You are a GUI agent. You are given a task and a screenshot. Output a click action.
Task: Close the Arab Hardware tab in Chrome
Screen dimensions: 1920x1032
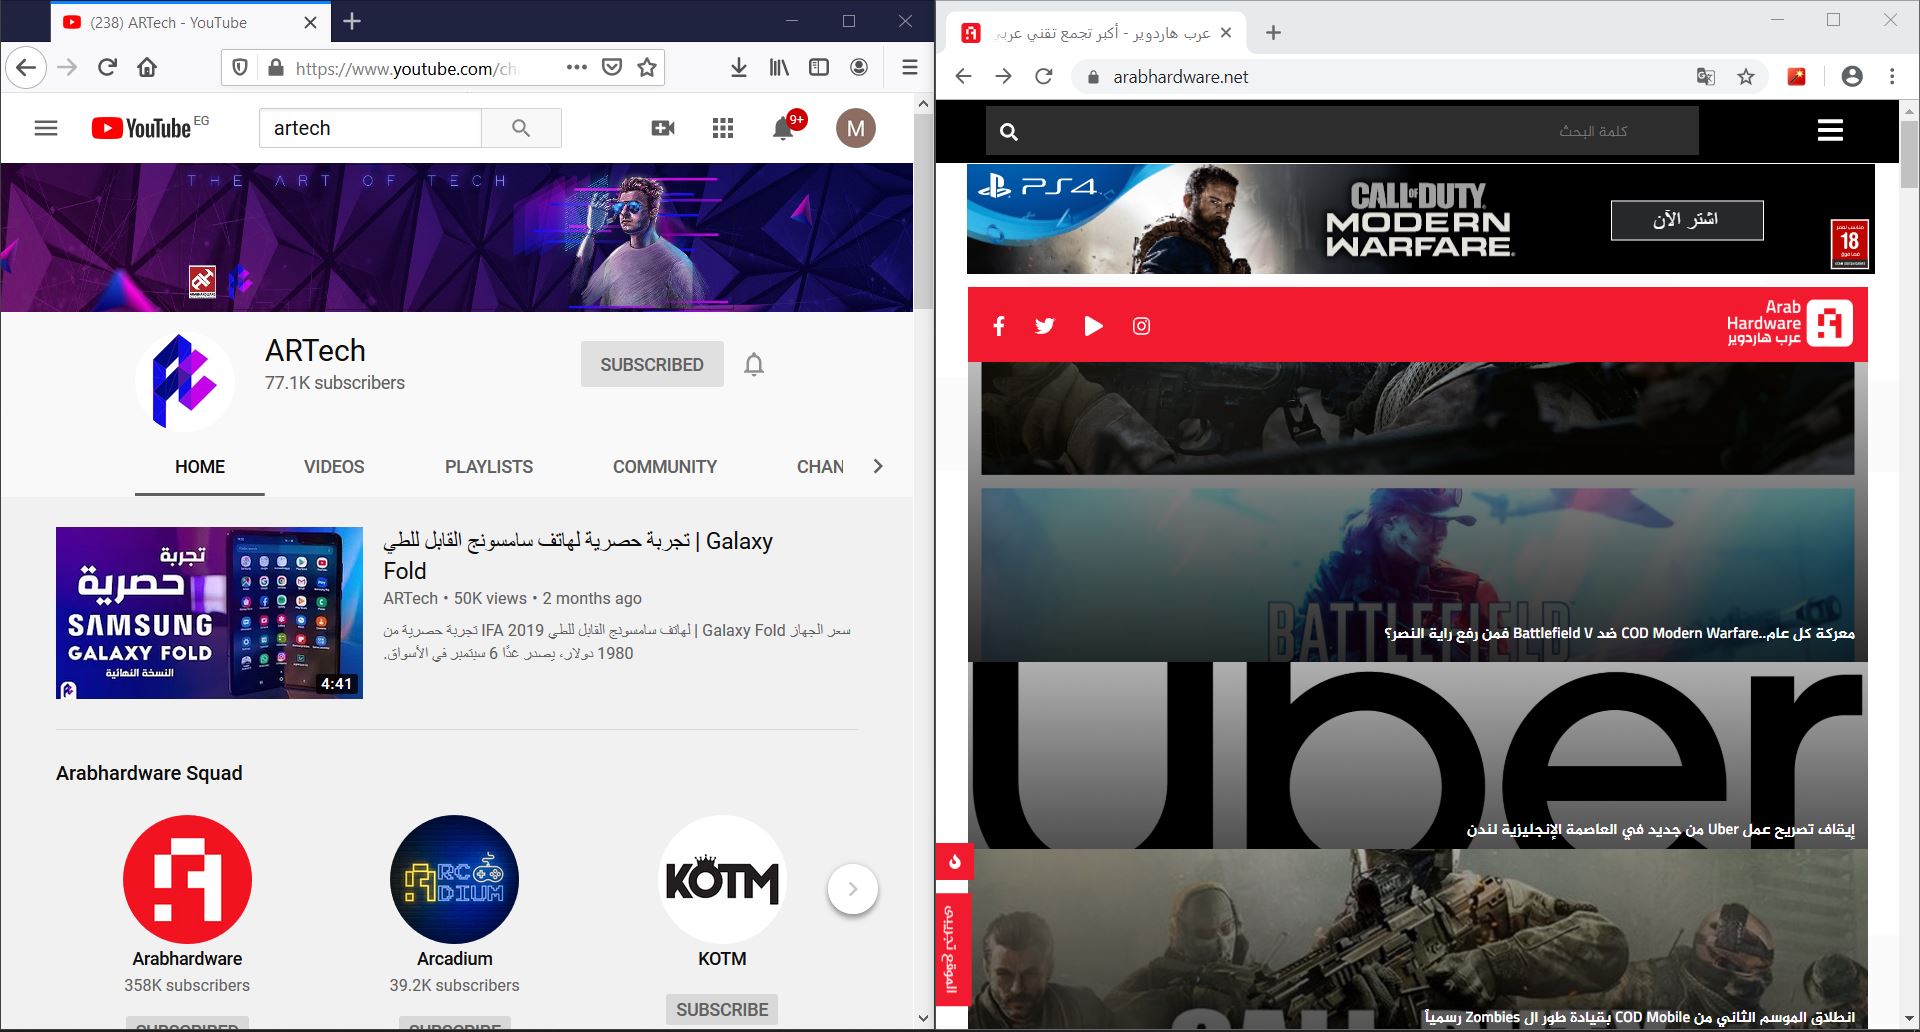1226,33
